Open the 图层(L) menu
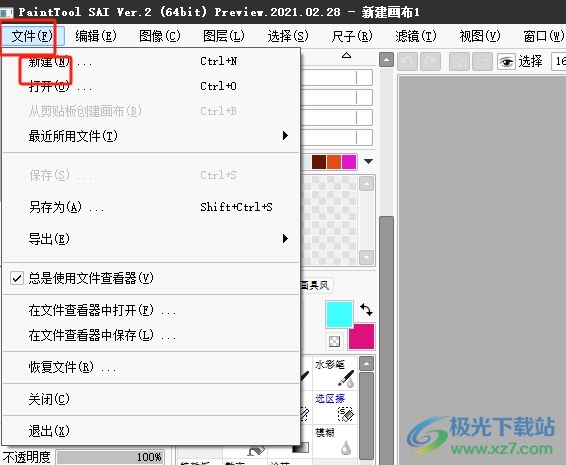566x465 pixels. tap(224, 36)
